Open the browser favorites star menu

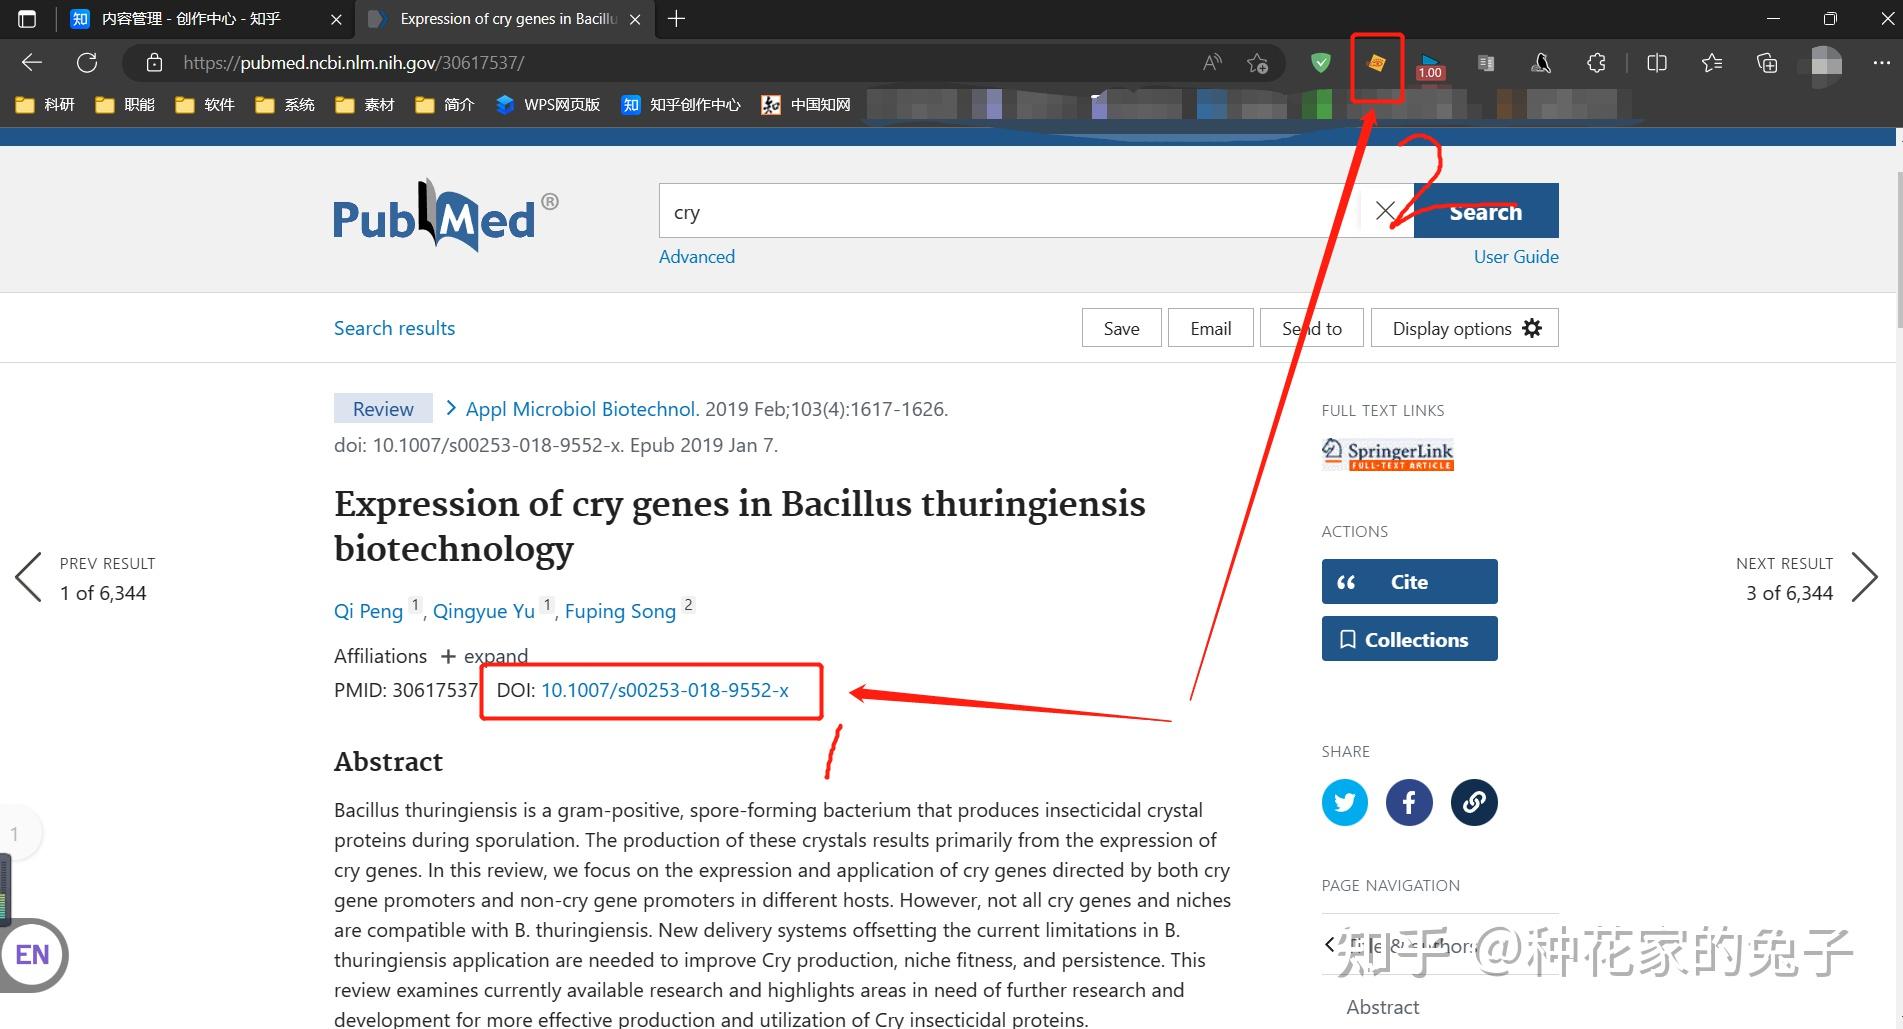1712,62
